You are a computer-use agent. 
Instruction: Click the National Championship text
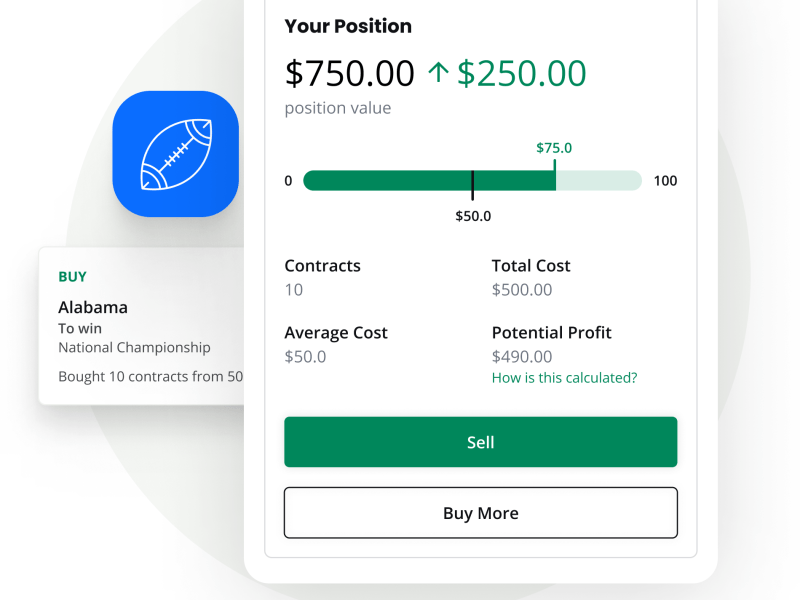coord(134,347)
